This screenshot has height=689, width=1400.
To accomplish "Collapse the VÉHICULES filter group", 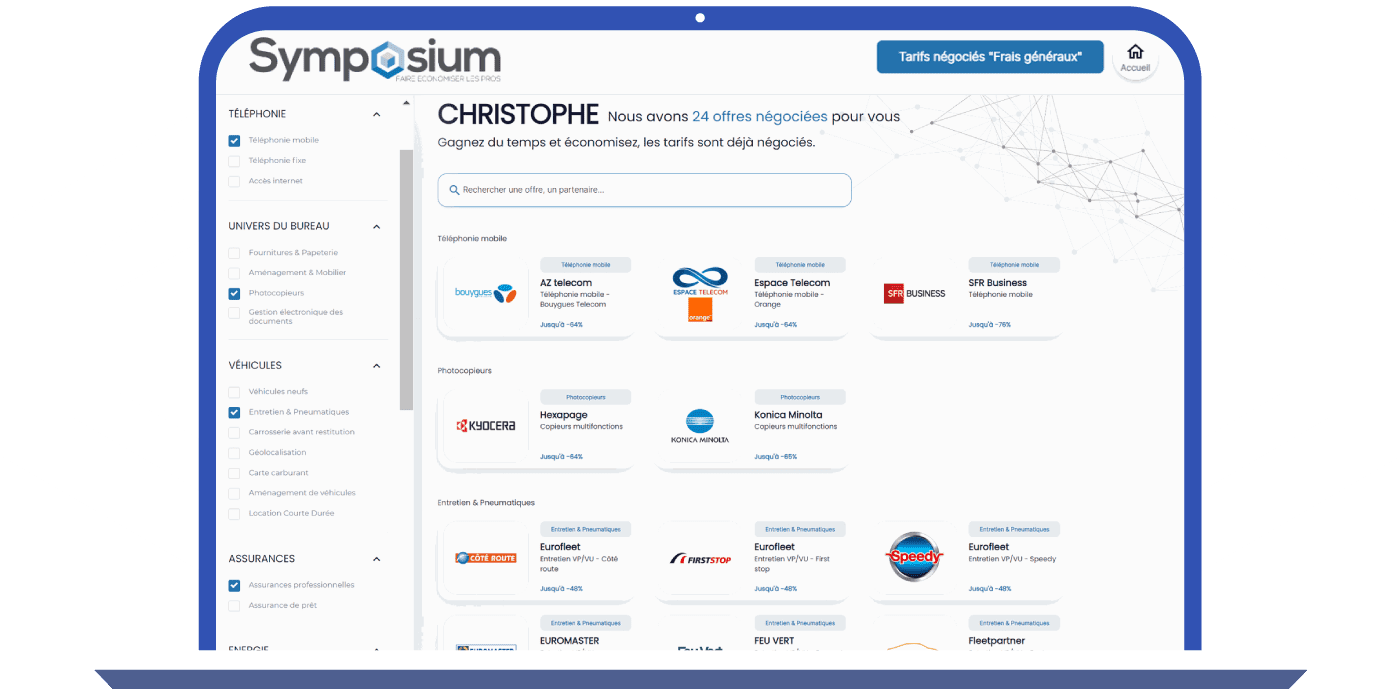I will pos(377,366).
